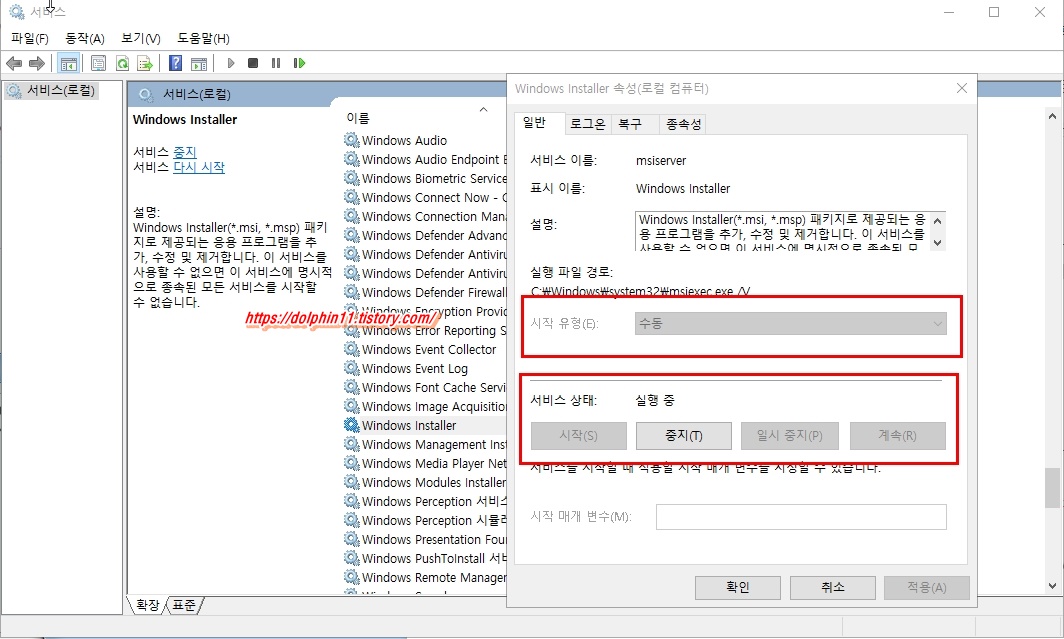
Task: Click gear icon of Windows Audio
Action: click(x=352, y=140)
